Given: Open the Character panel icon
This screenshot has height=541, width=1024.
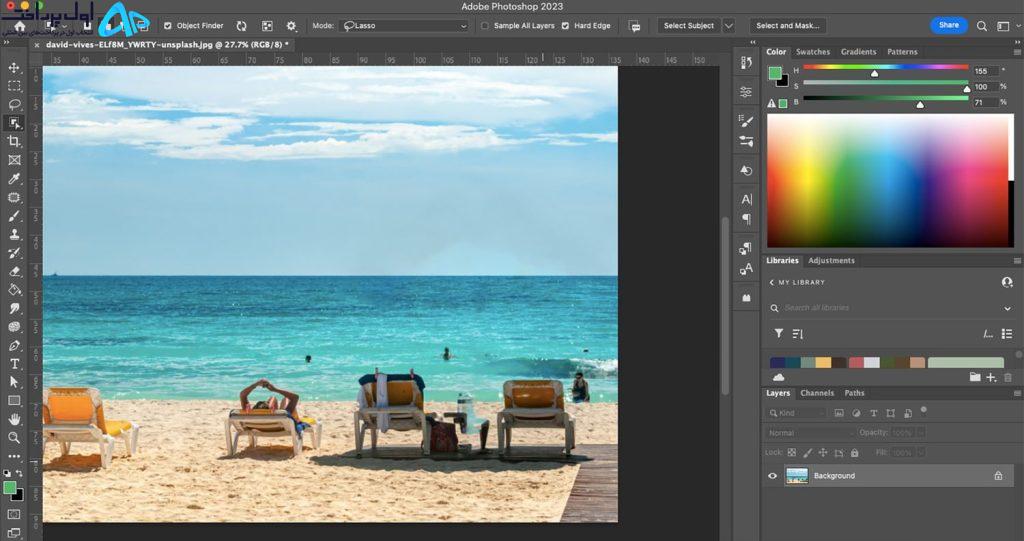Looking at the screenshot, I should tap(746, 199).
